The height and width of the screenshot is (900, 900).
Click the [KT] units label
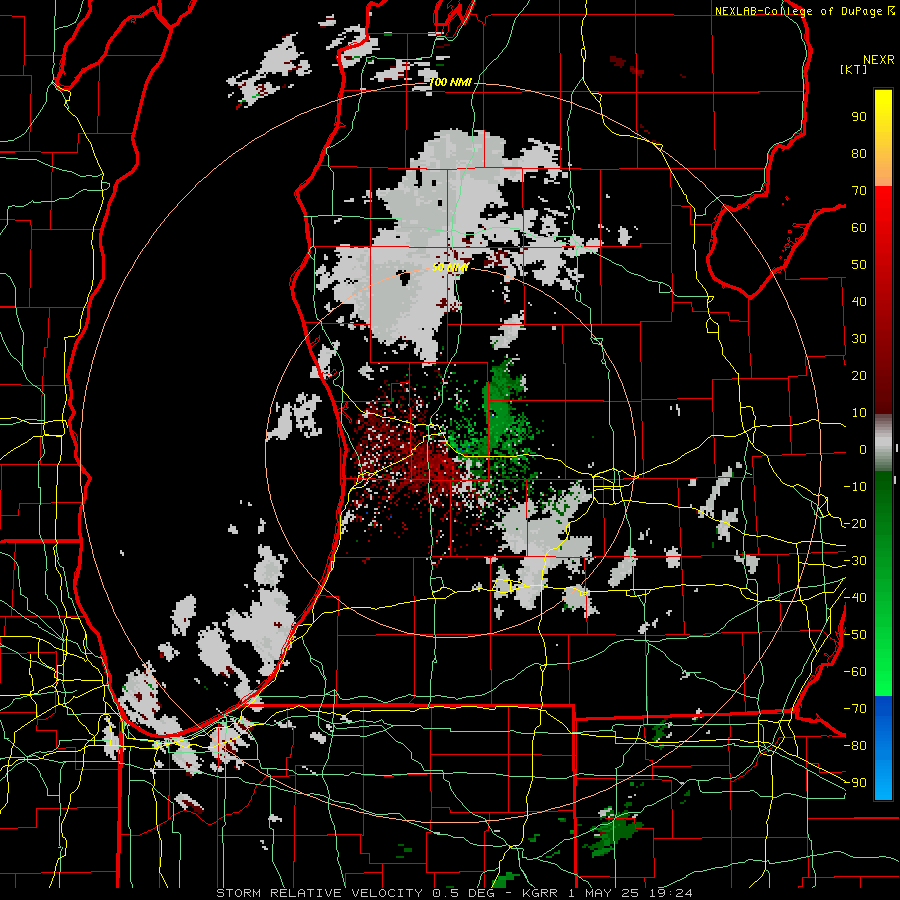[x=854, y=69]
